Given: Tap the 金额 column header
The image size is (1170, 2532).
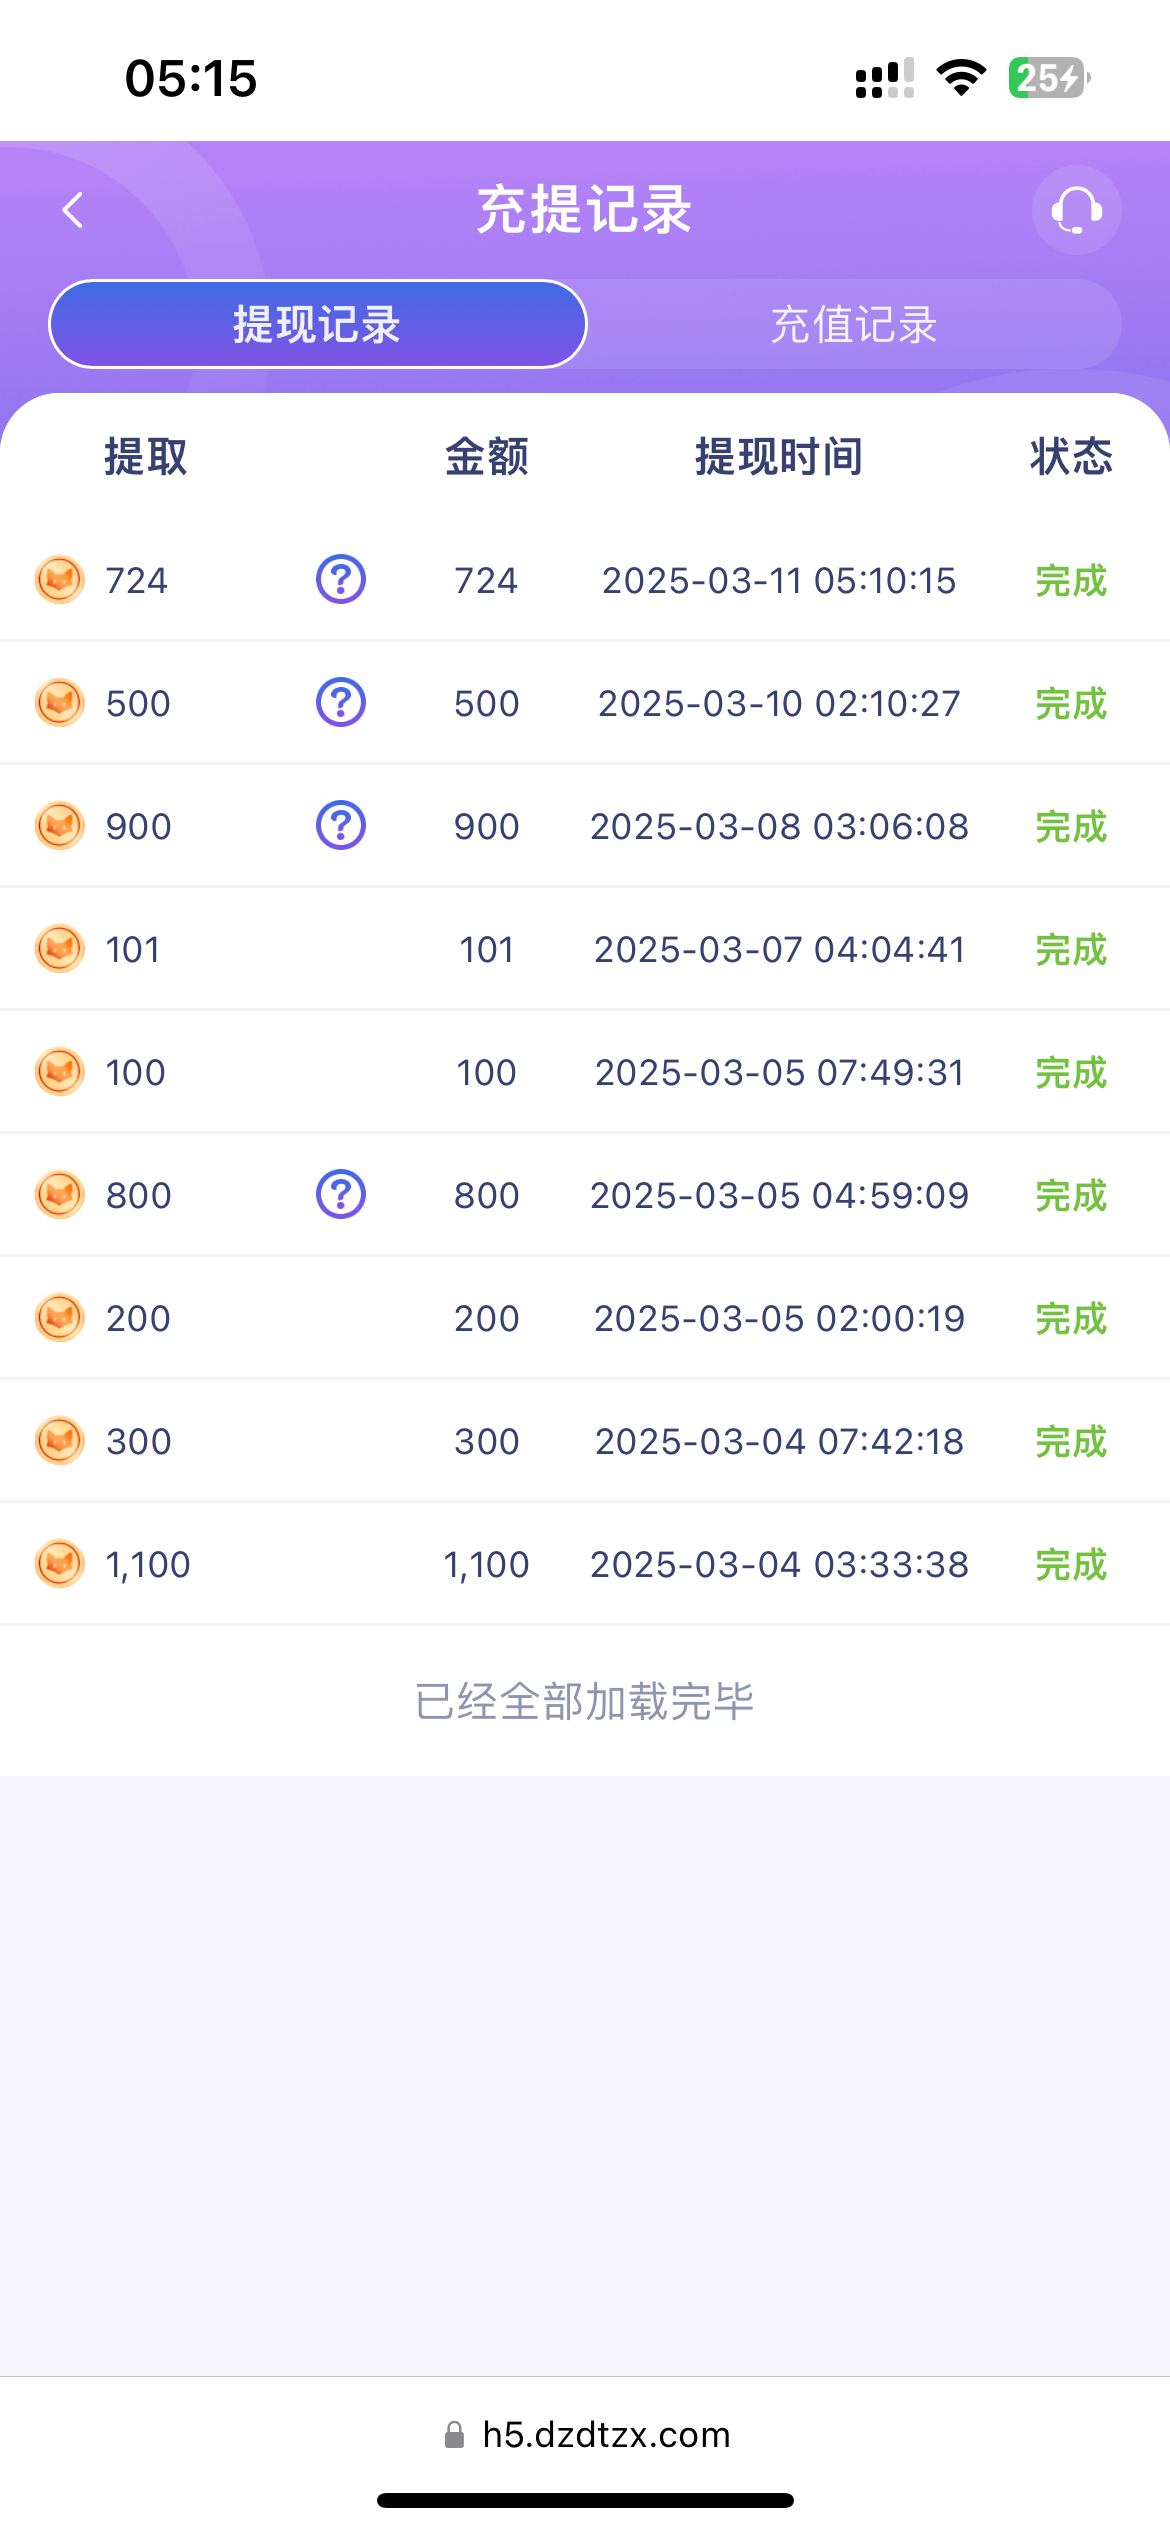Looking at the screenshot, I should 487,457.
